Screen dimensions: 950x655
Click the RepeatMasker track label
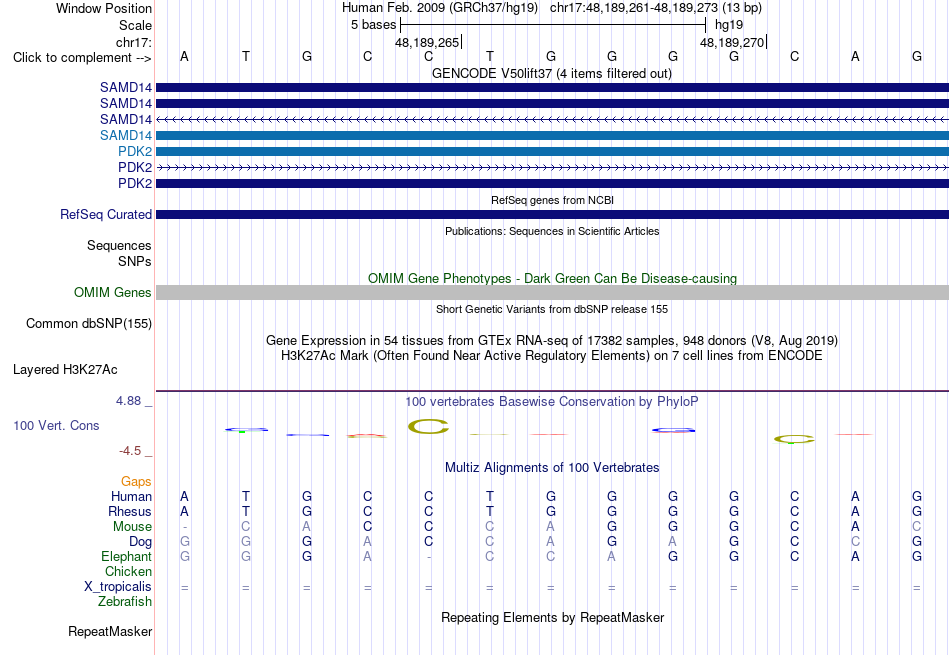pos(110,631)
